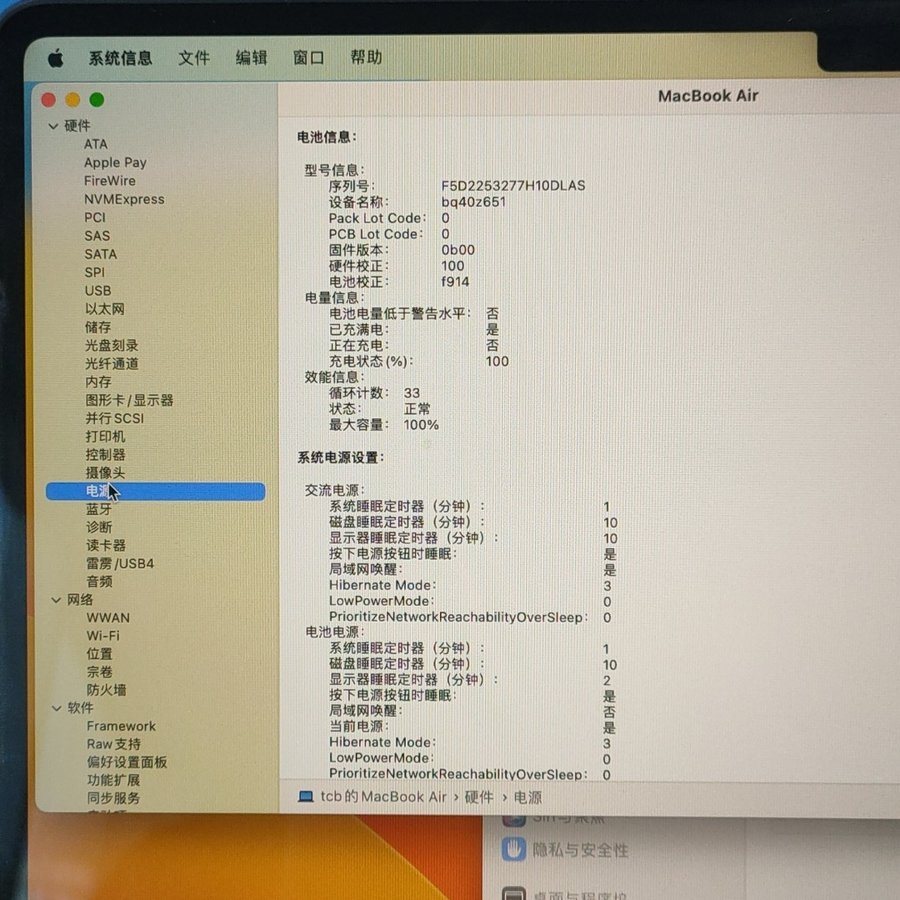Click device name value bq40z651

point(474,202)
